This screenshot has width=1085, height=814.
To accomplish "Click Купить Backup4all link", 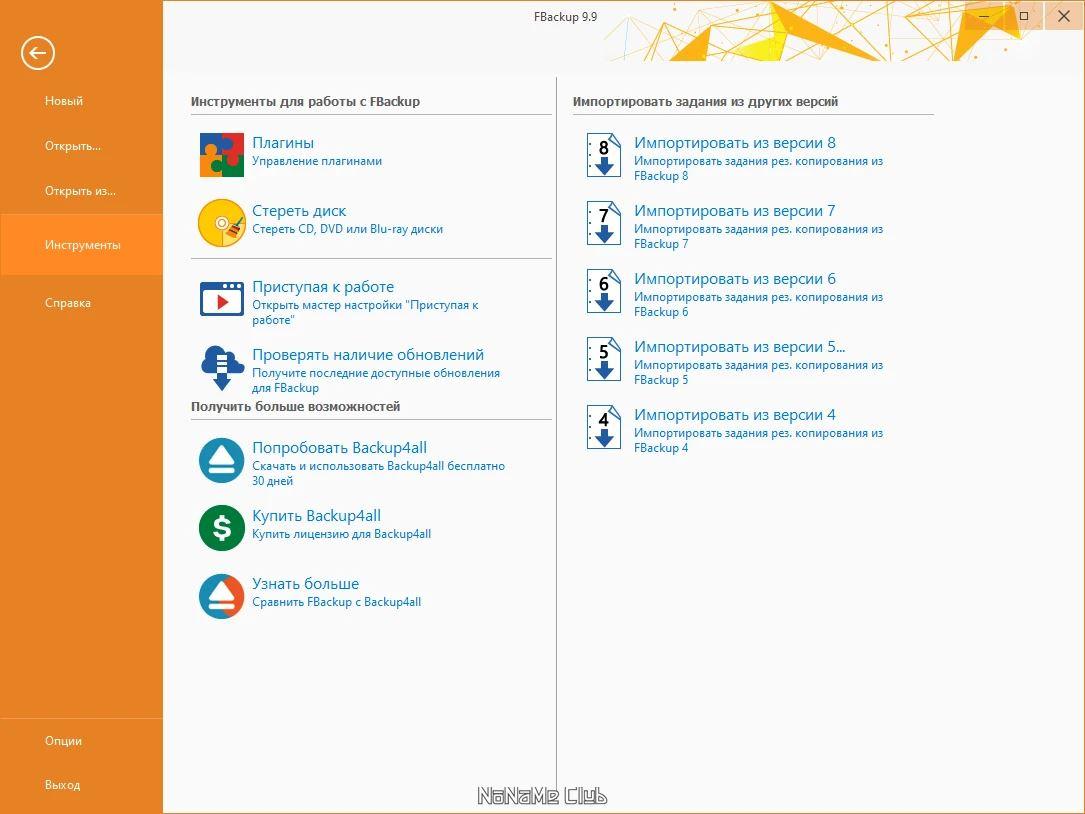I will (316, 516).
